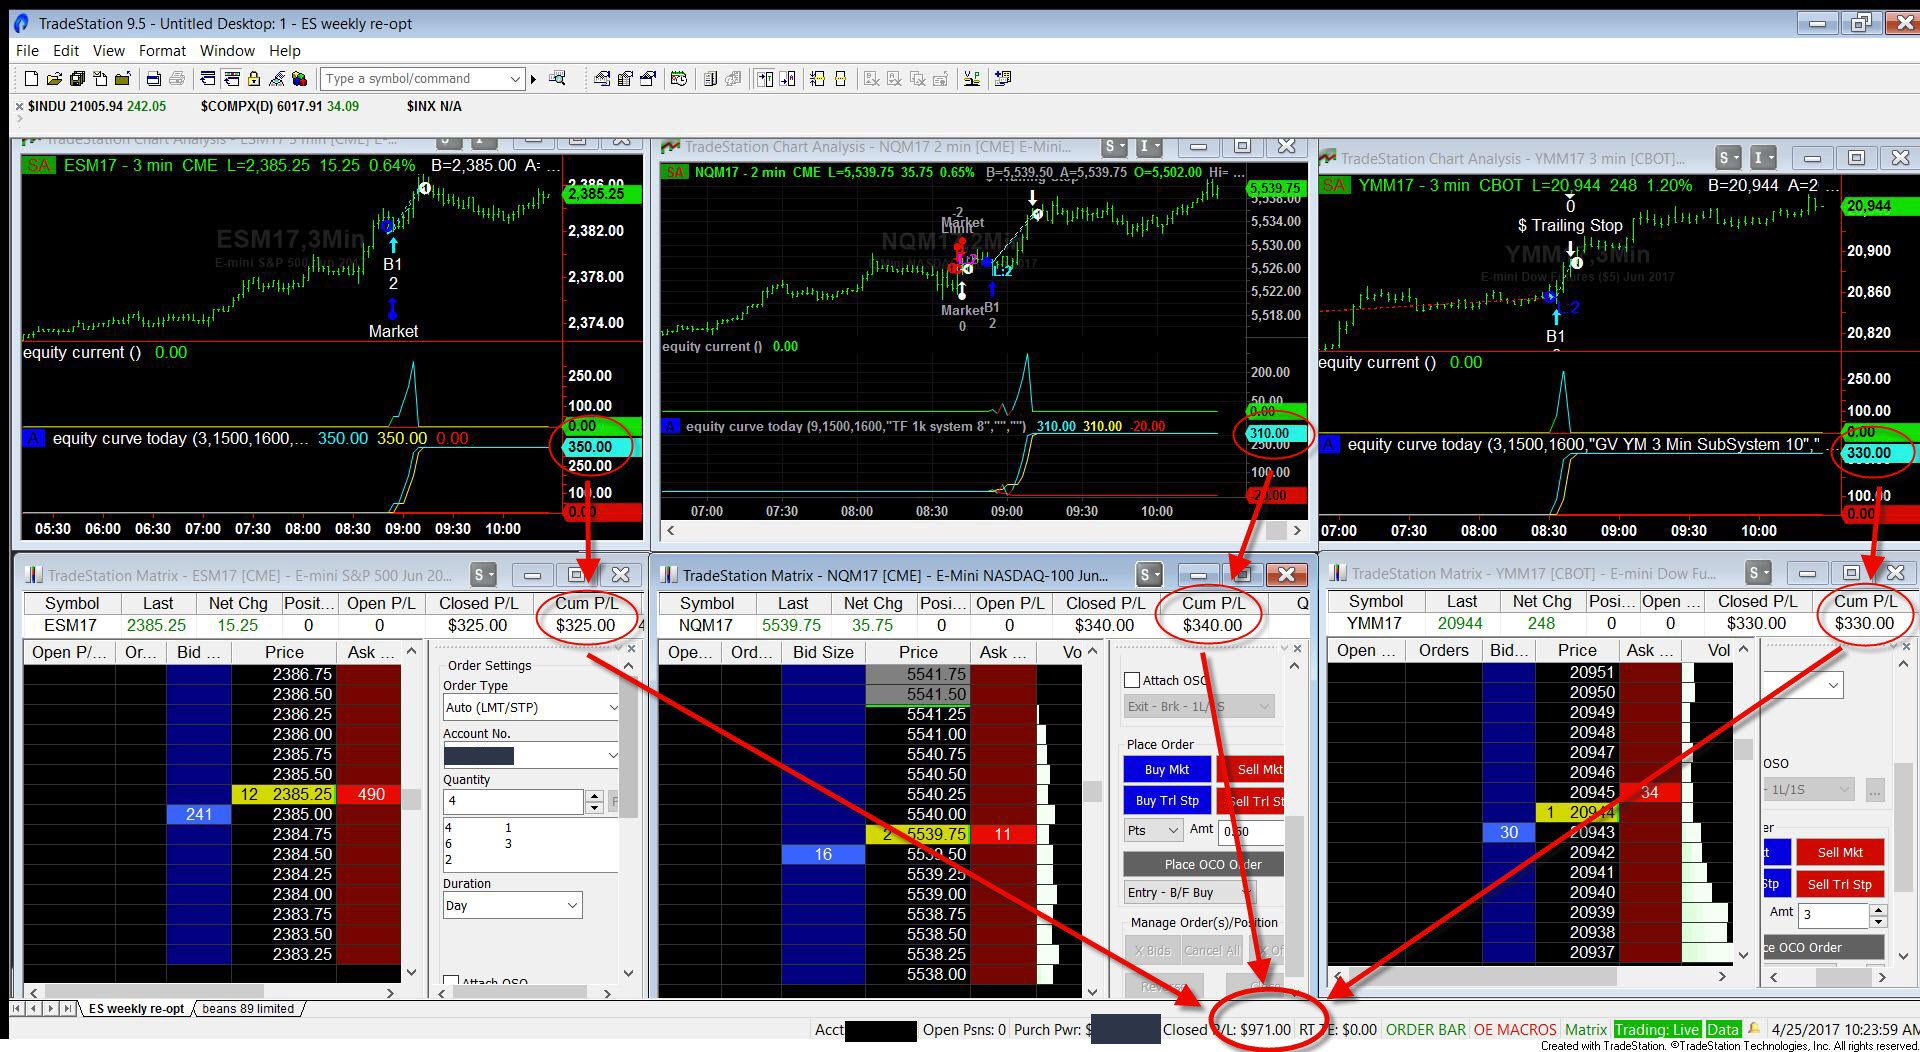Click the symbol lookup icon beside command box
The height and width of the screenshot is (1052, 1920).
point(558,79)
